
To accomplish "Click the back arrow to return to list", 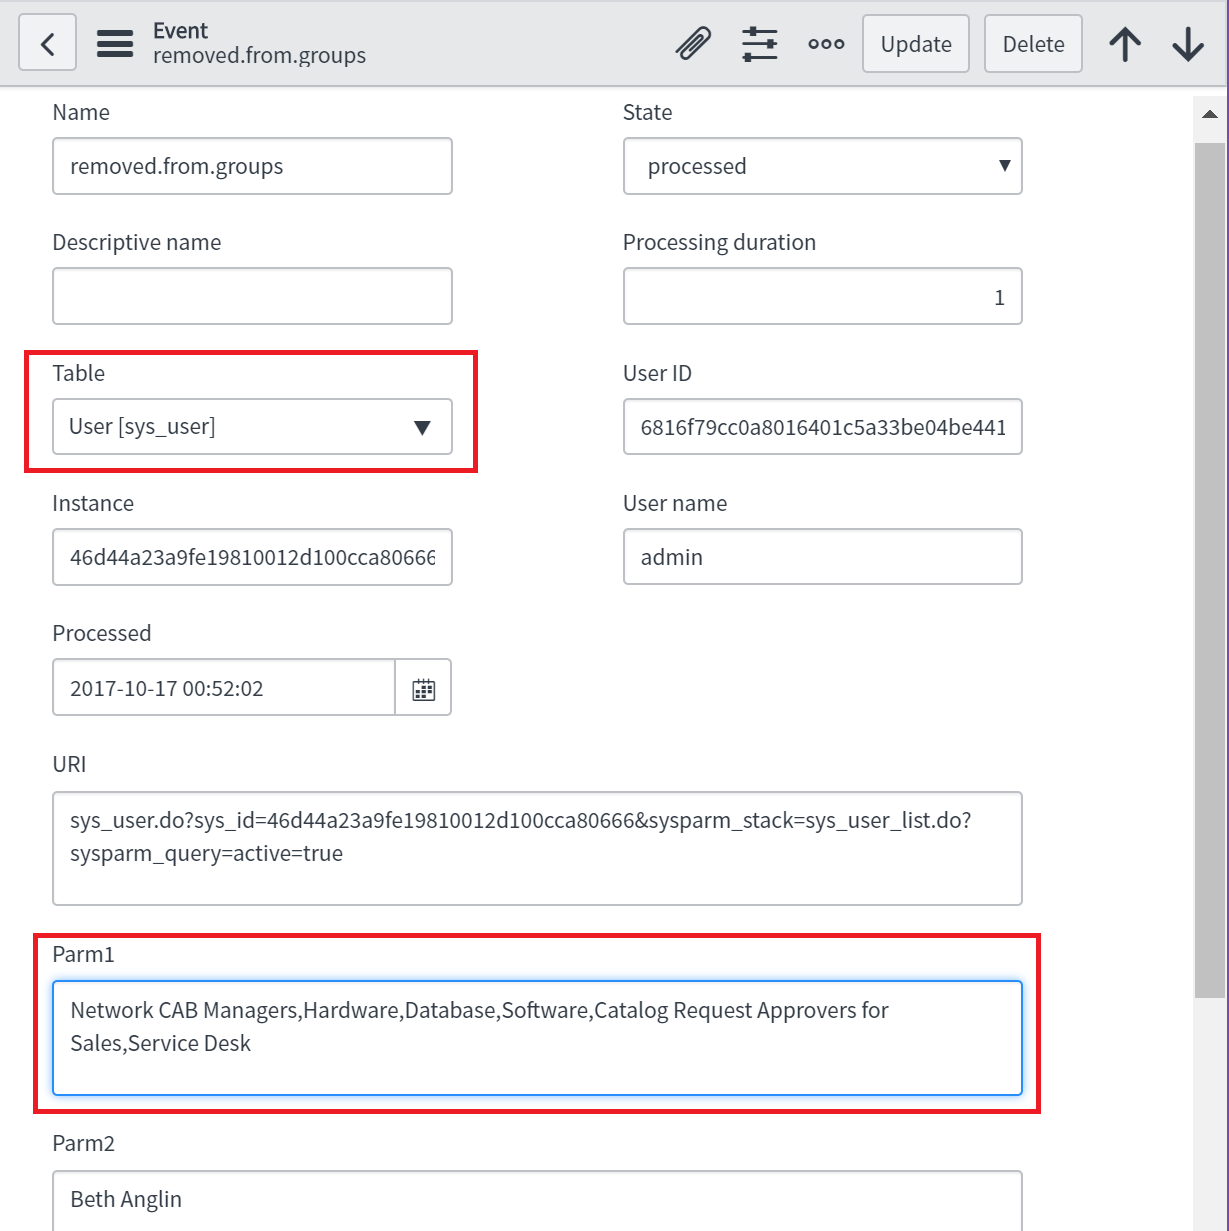I will coord(47,42).
